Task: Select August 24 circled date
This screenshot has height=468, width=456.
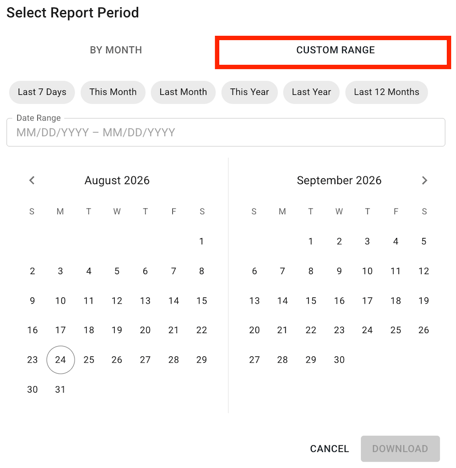Action: click(x=60, y=360)
